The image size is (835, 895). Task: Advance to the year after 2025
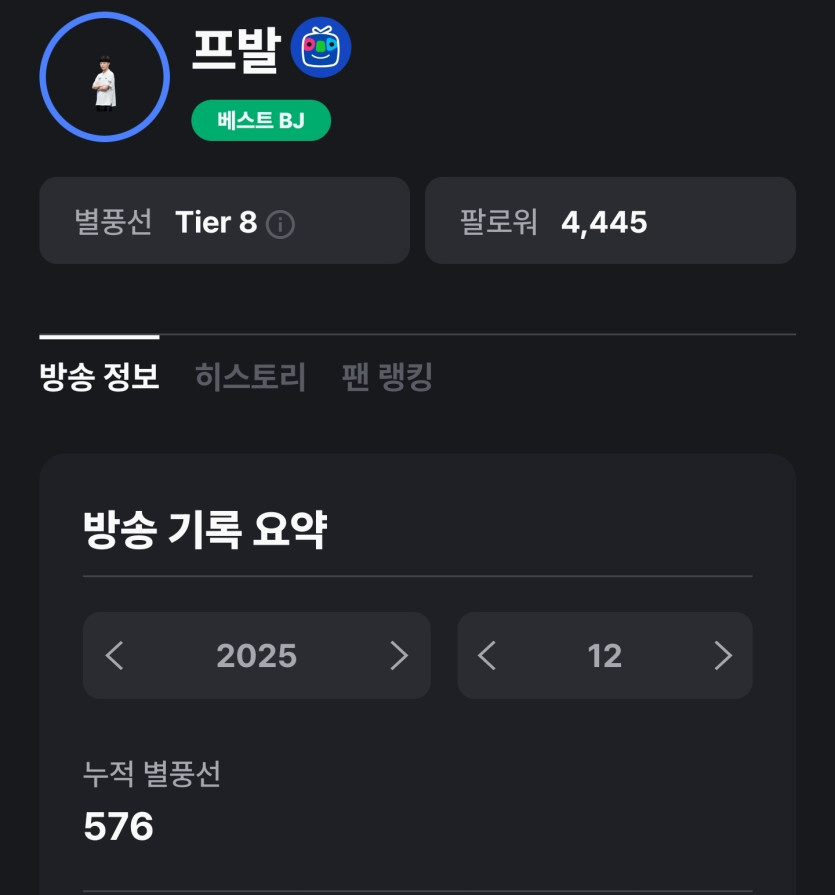pyautogui.click(x=398, y=656)
